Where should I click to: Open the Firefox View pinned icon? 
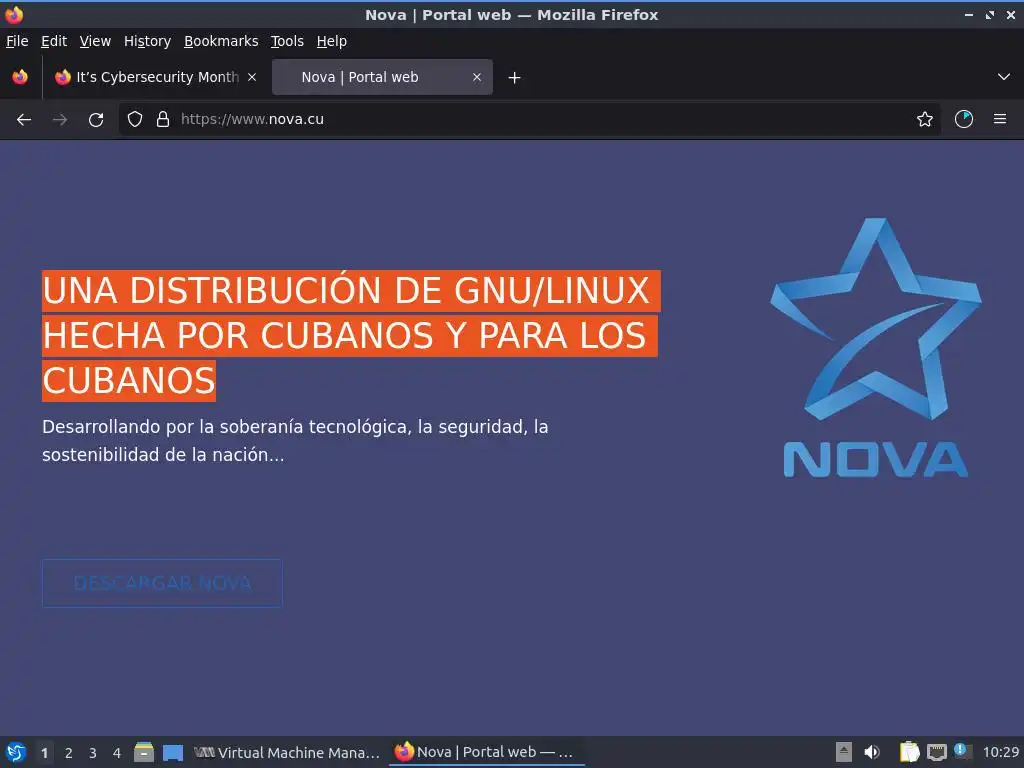tap(20, 77)
